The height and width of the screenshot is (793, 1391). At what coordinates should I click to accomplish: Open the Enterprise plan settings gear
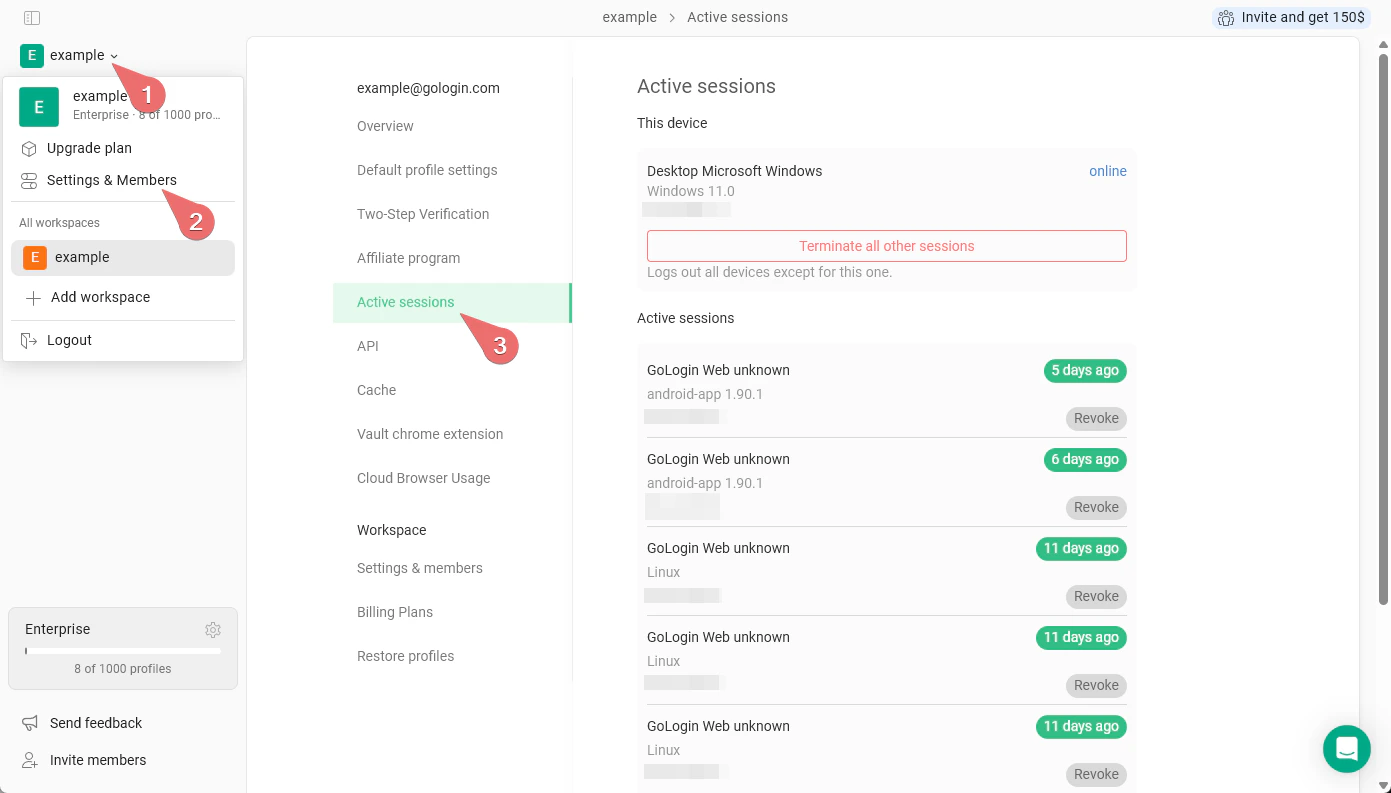pyautogui.click(x=213, y=629)
